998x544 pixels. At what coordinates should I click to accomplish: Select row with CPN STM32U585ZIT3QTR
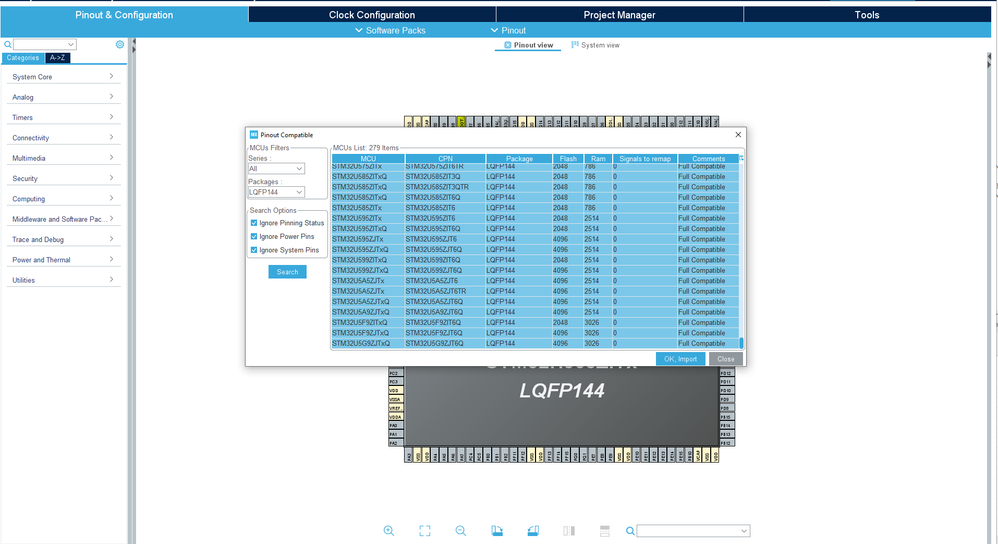535,187
